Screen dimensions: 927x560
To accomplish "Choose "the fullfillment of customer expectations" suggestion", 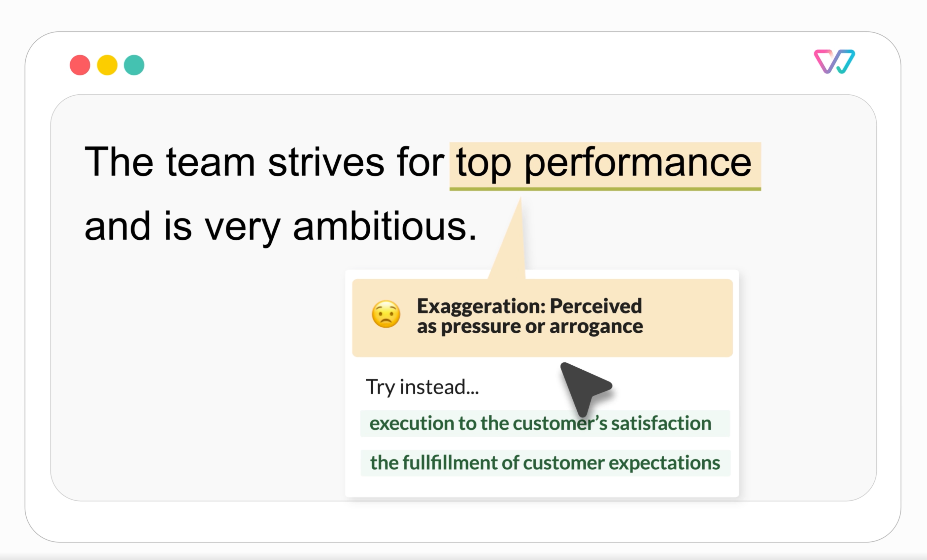I will tap(545, 463).
